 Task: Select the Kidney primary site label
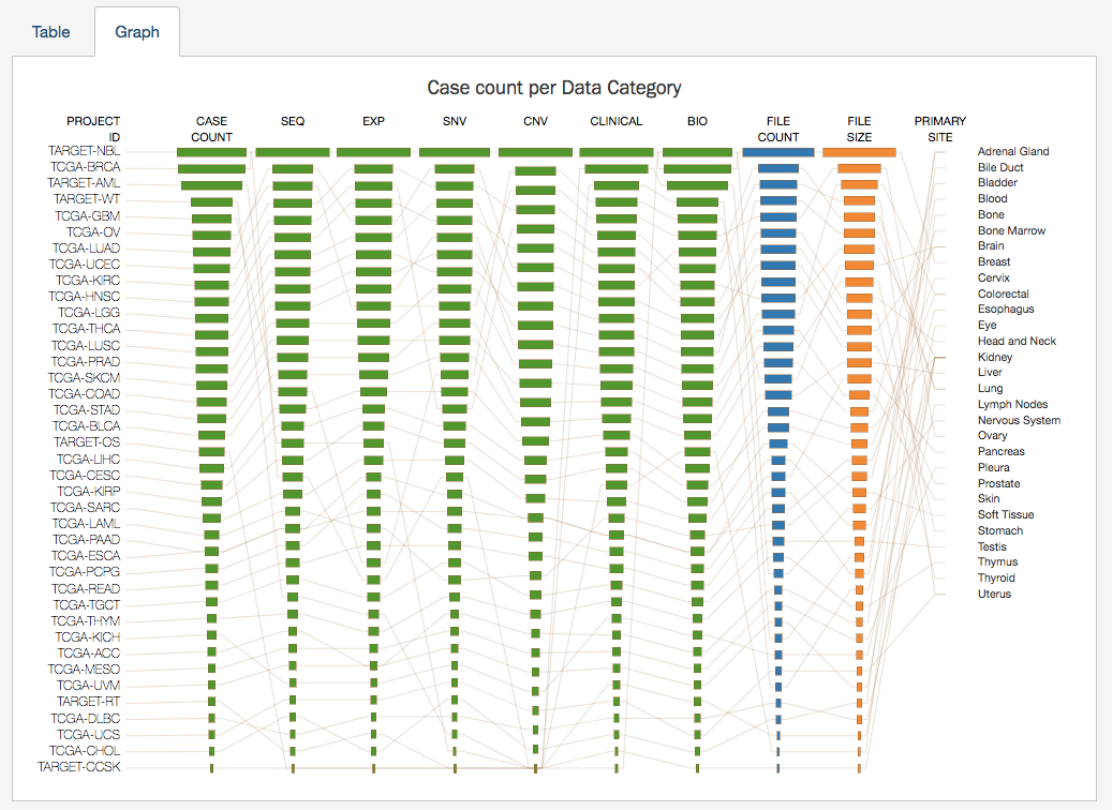[x=995, y=357]
